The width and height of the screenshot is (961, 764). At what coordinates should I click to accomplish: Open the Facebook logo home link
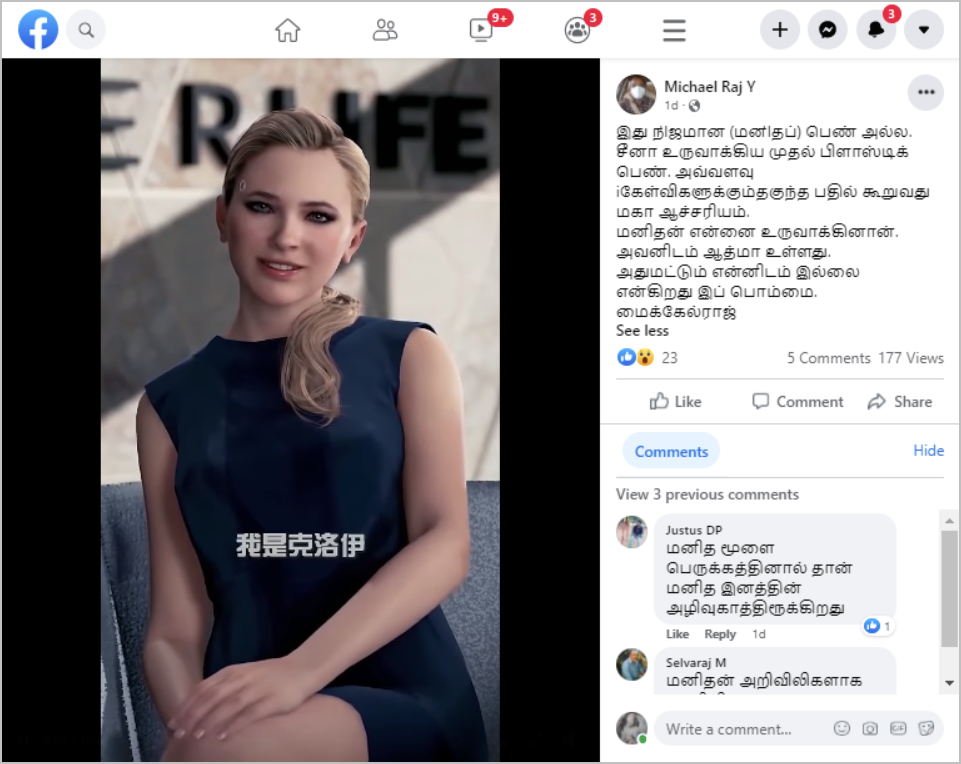pyautogui.click(x=38, y=29)
